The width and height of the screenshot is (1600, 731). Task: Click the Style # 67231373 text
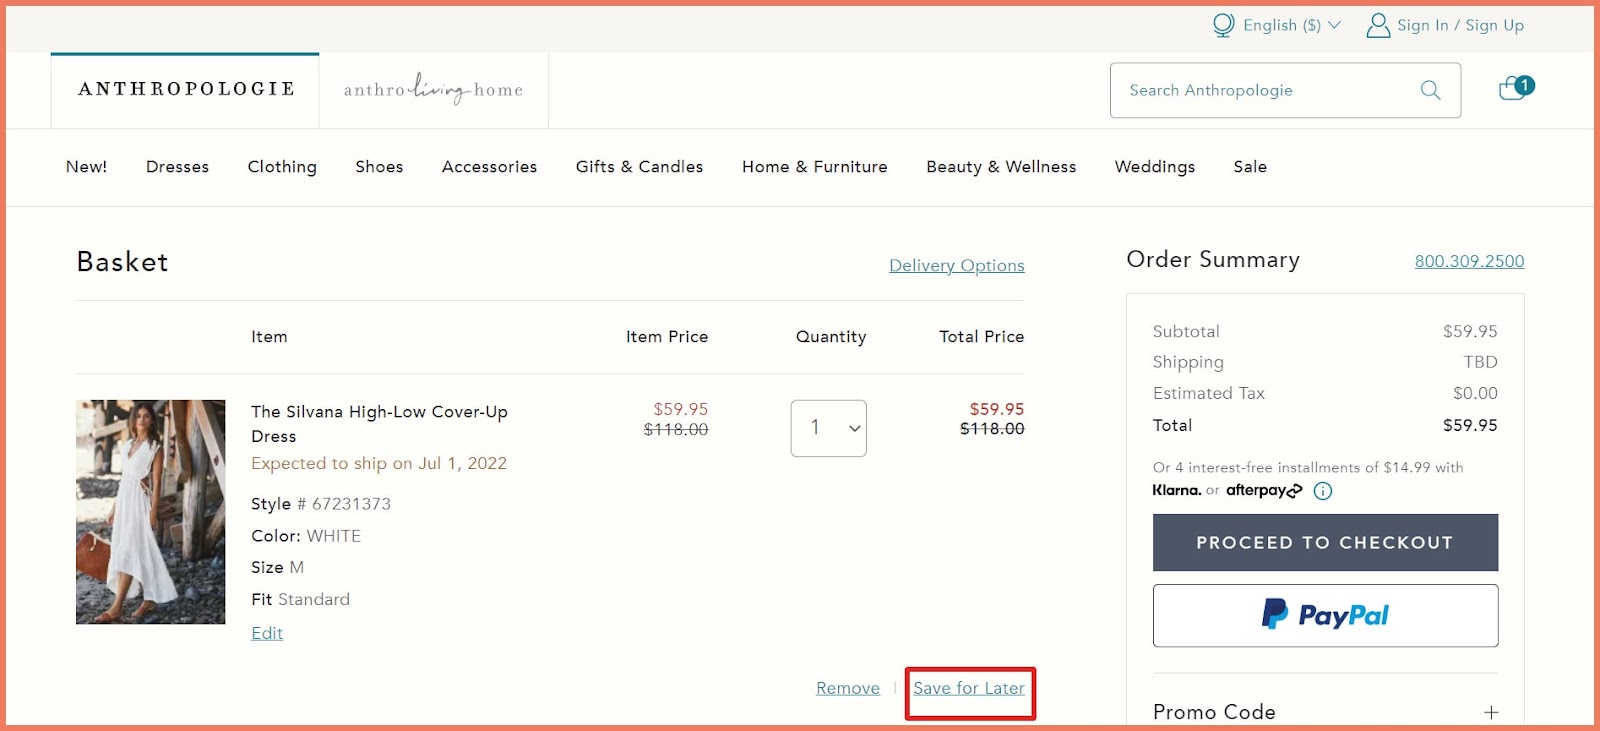pyautogui.click(x=321, y=504)
